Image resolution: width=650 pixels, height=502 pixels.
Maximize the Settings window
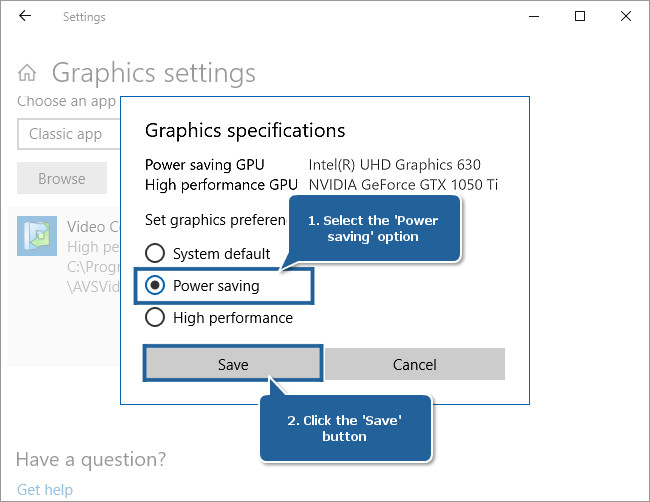(580, 16)
